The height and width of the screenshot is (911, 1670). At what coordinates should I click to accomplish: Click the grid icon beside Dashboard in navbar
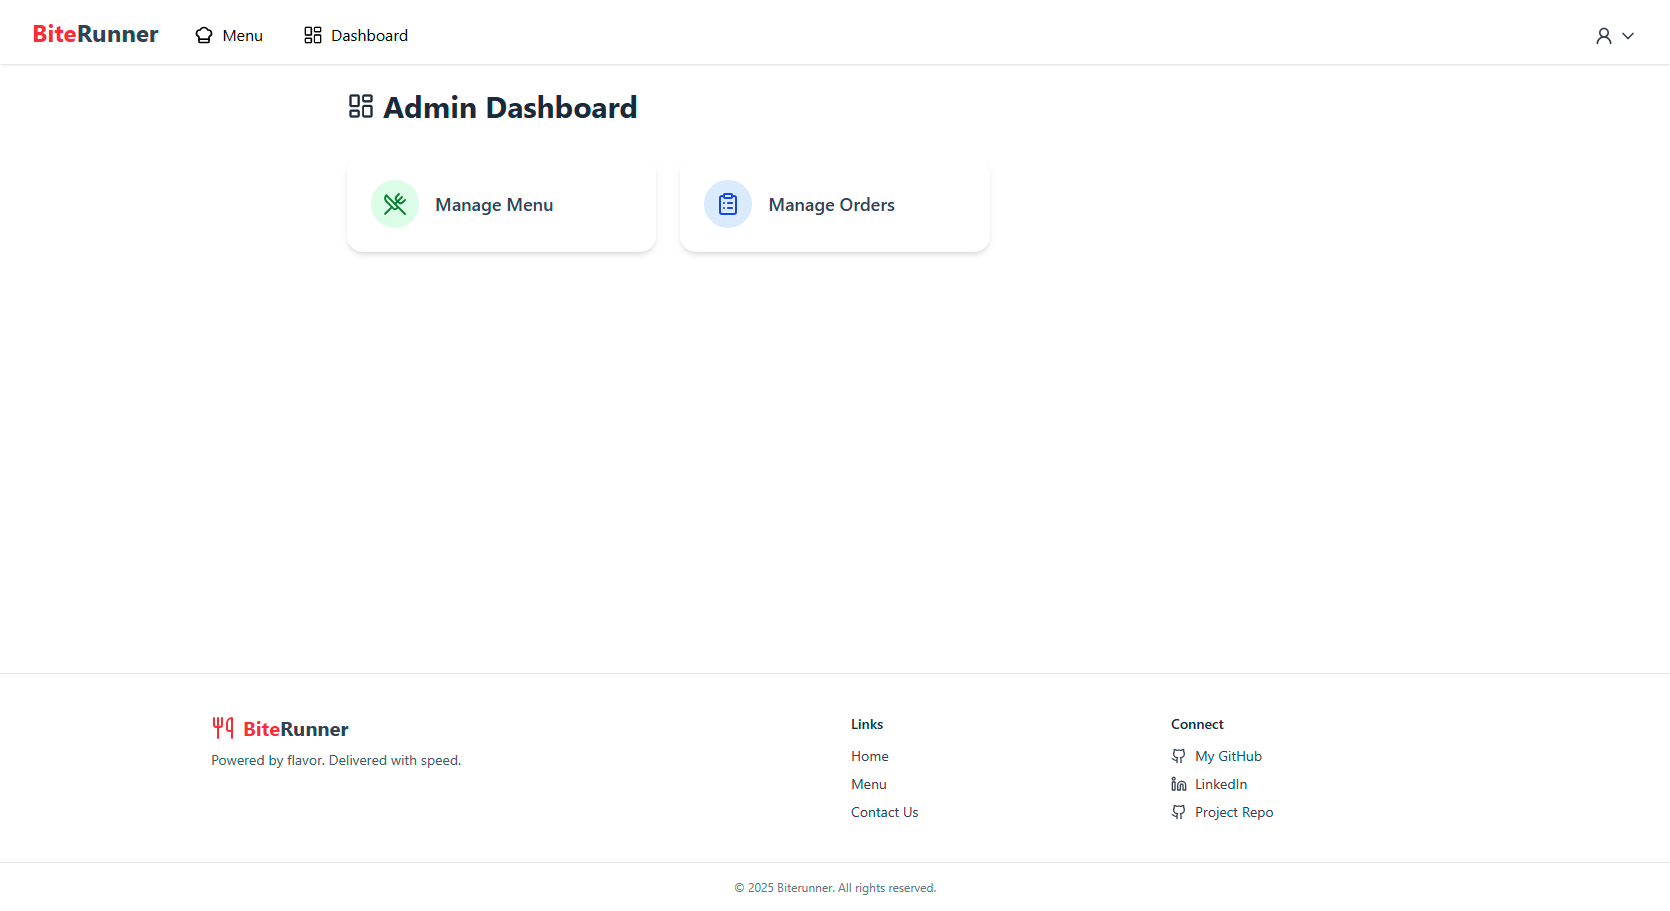313,35
